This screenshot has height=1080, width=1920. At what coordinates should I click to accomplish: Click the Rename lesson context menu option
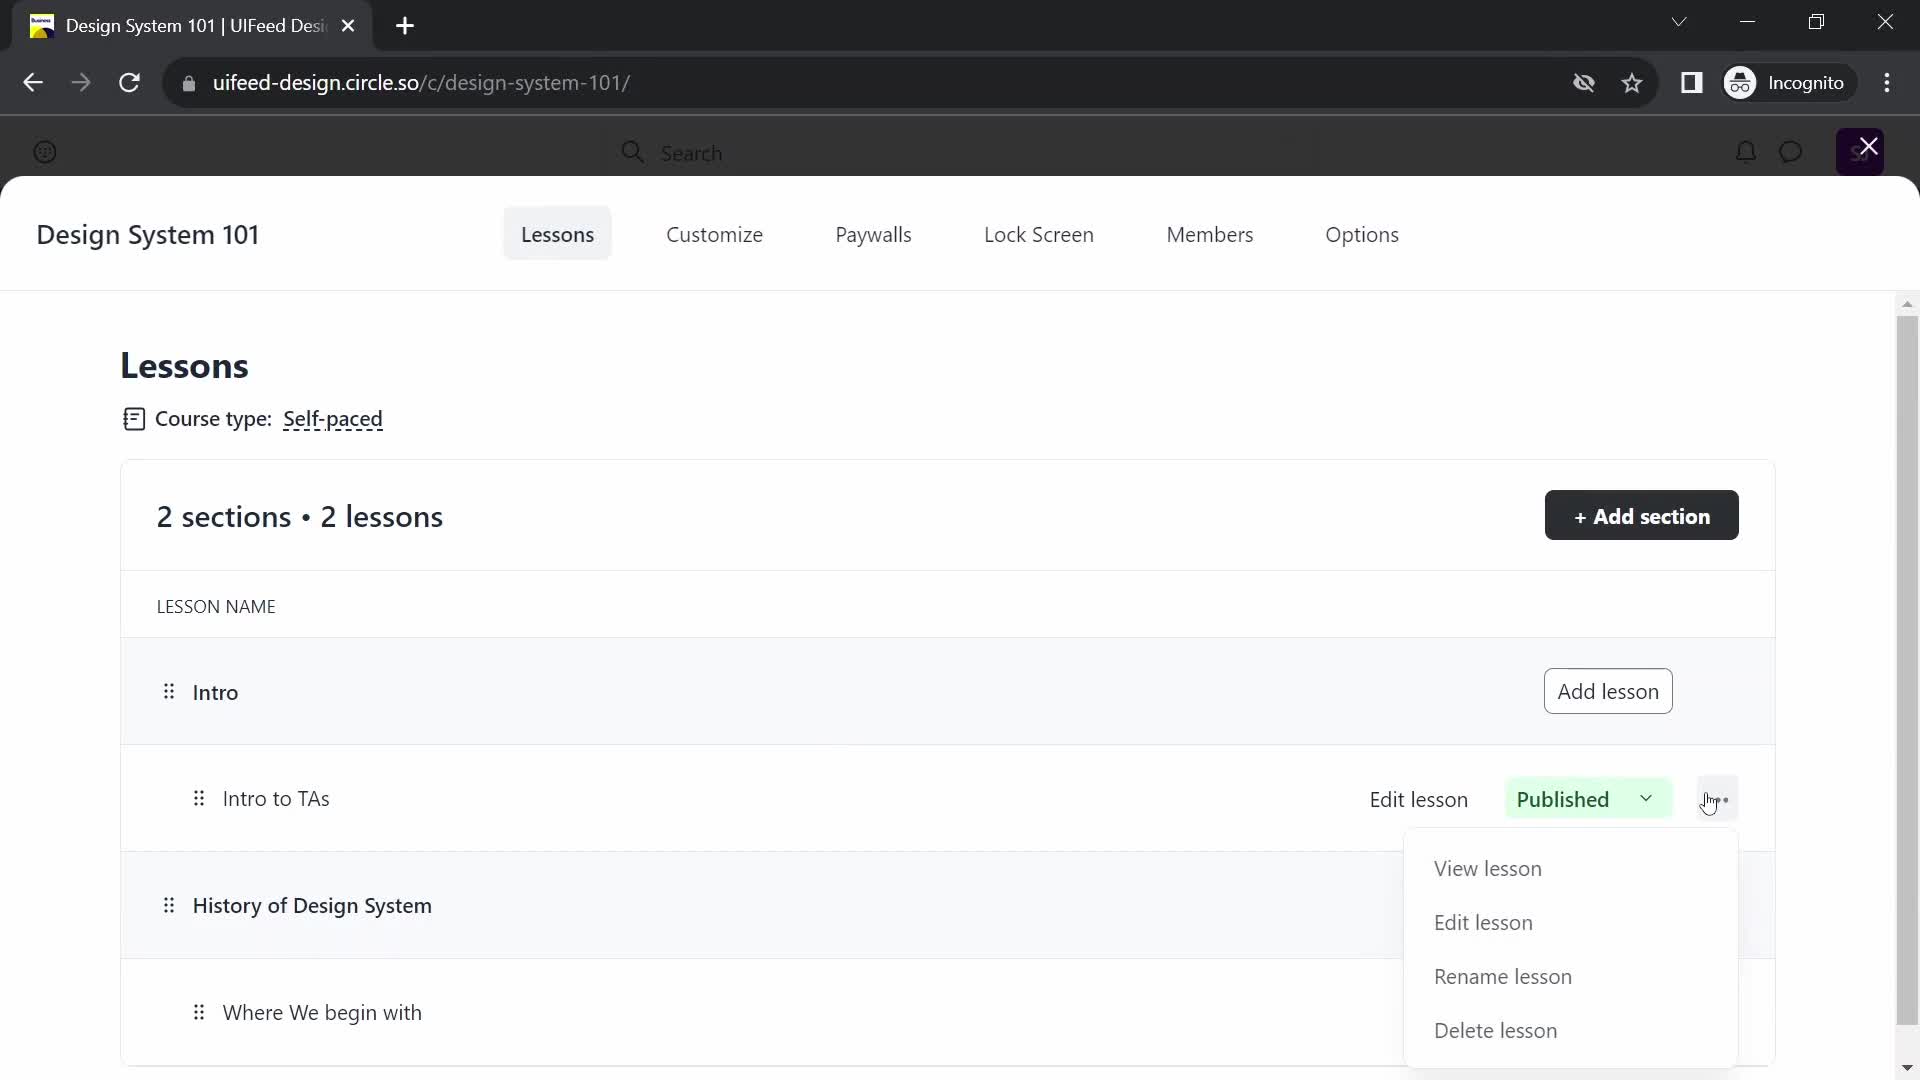click(x=1503, y=976)
